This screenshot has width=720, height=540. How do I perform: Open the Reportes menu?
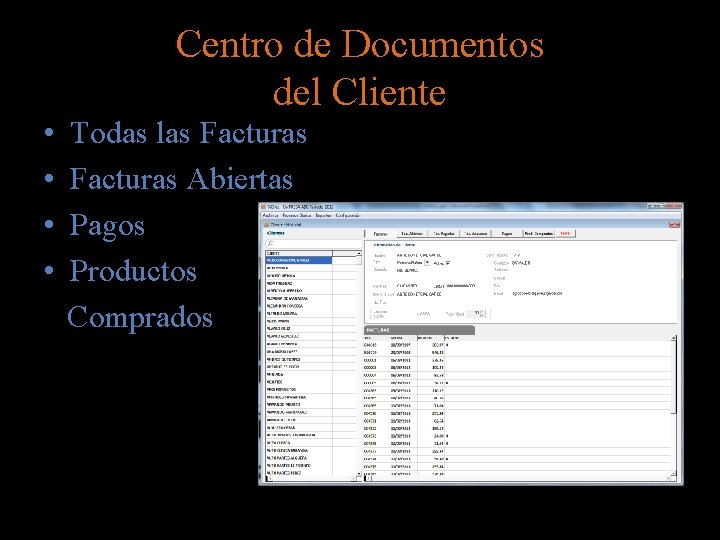[x=323, y=215]
